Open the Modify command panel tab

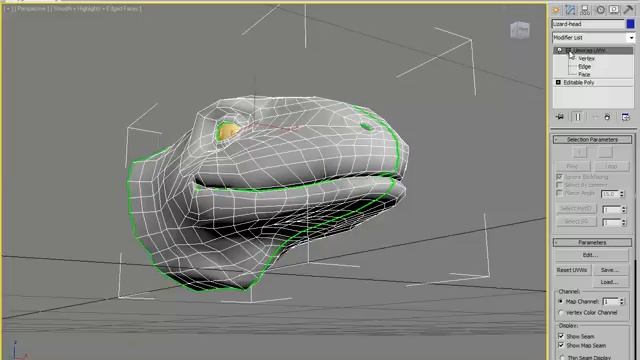point(570,10)
